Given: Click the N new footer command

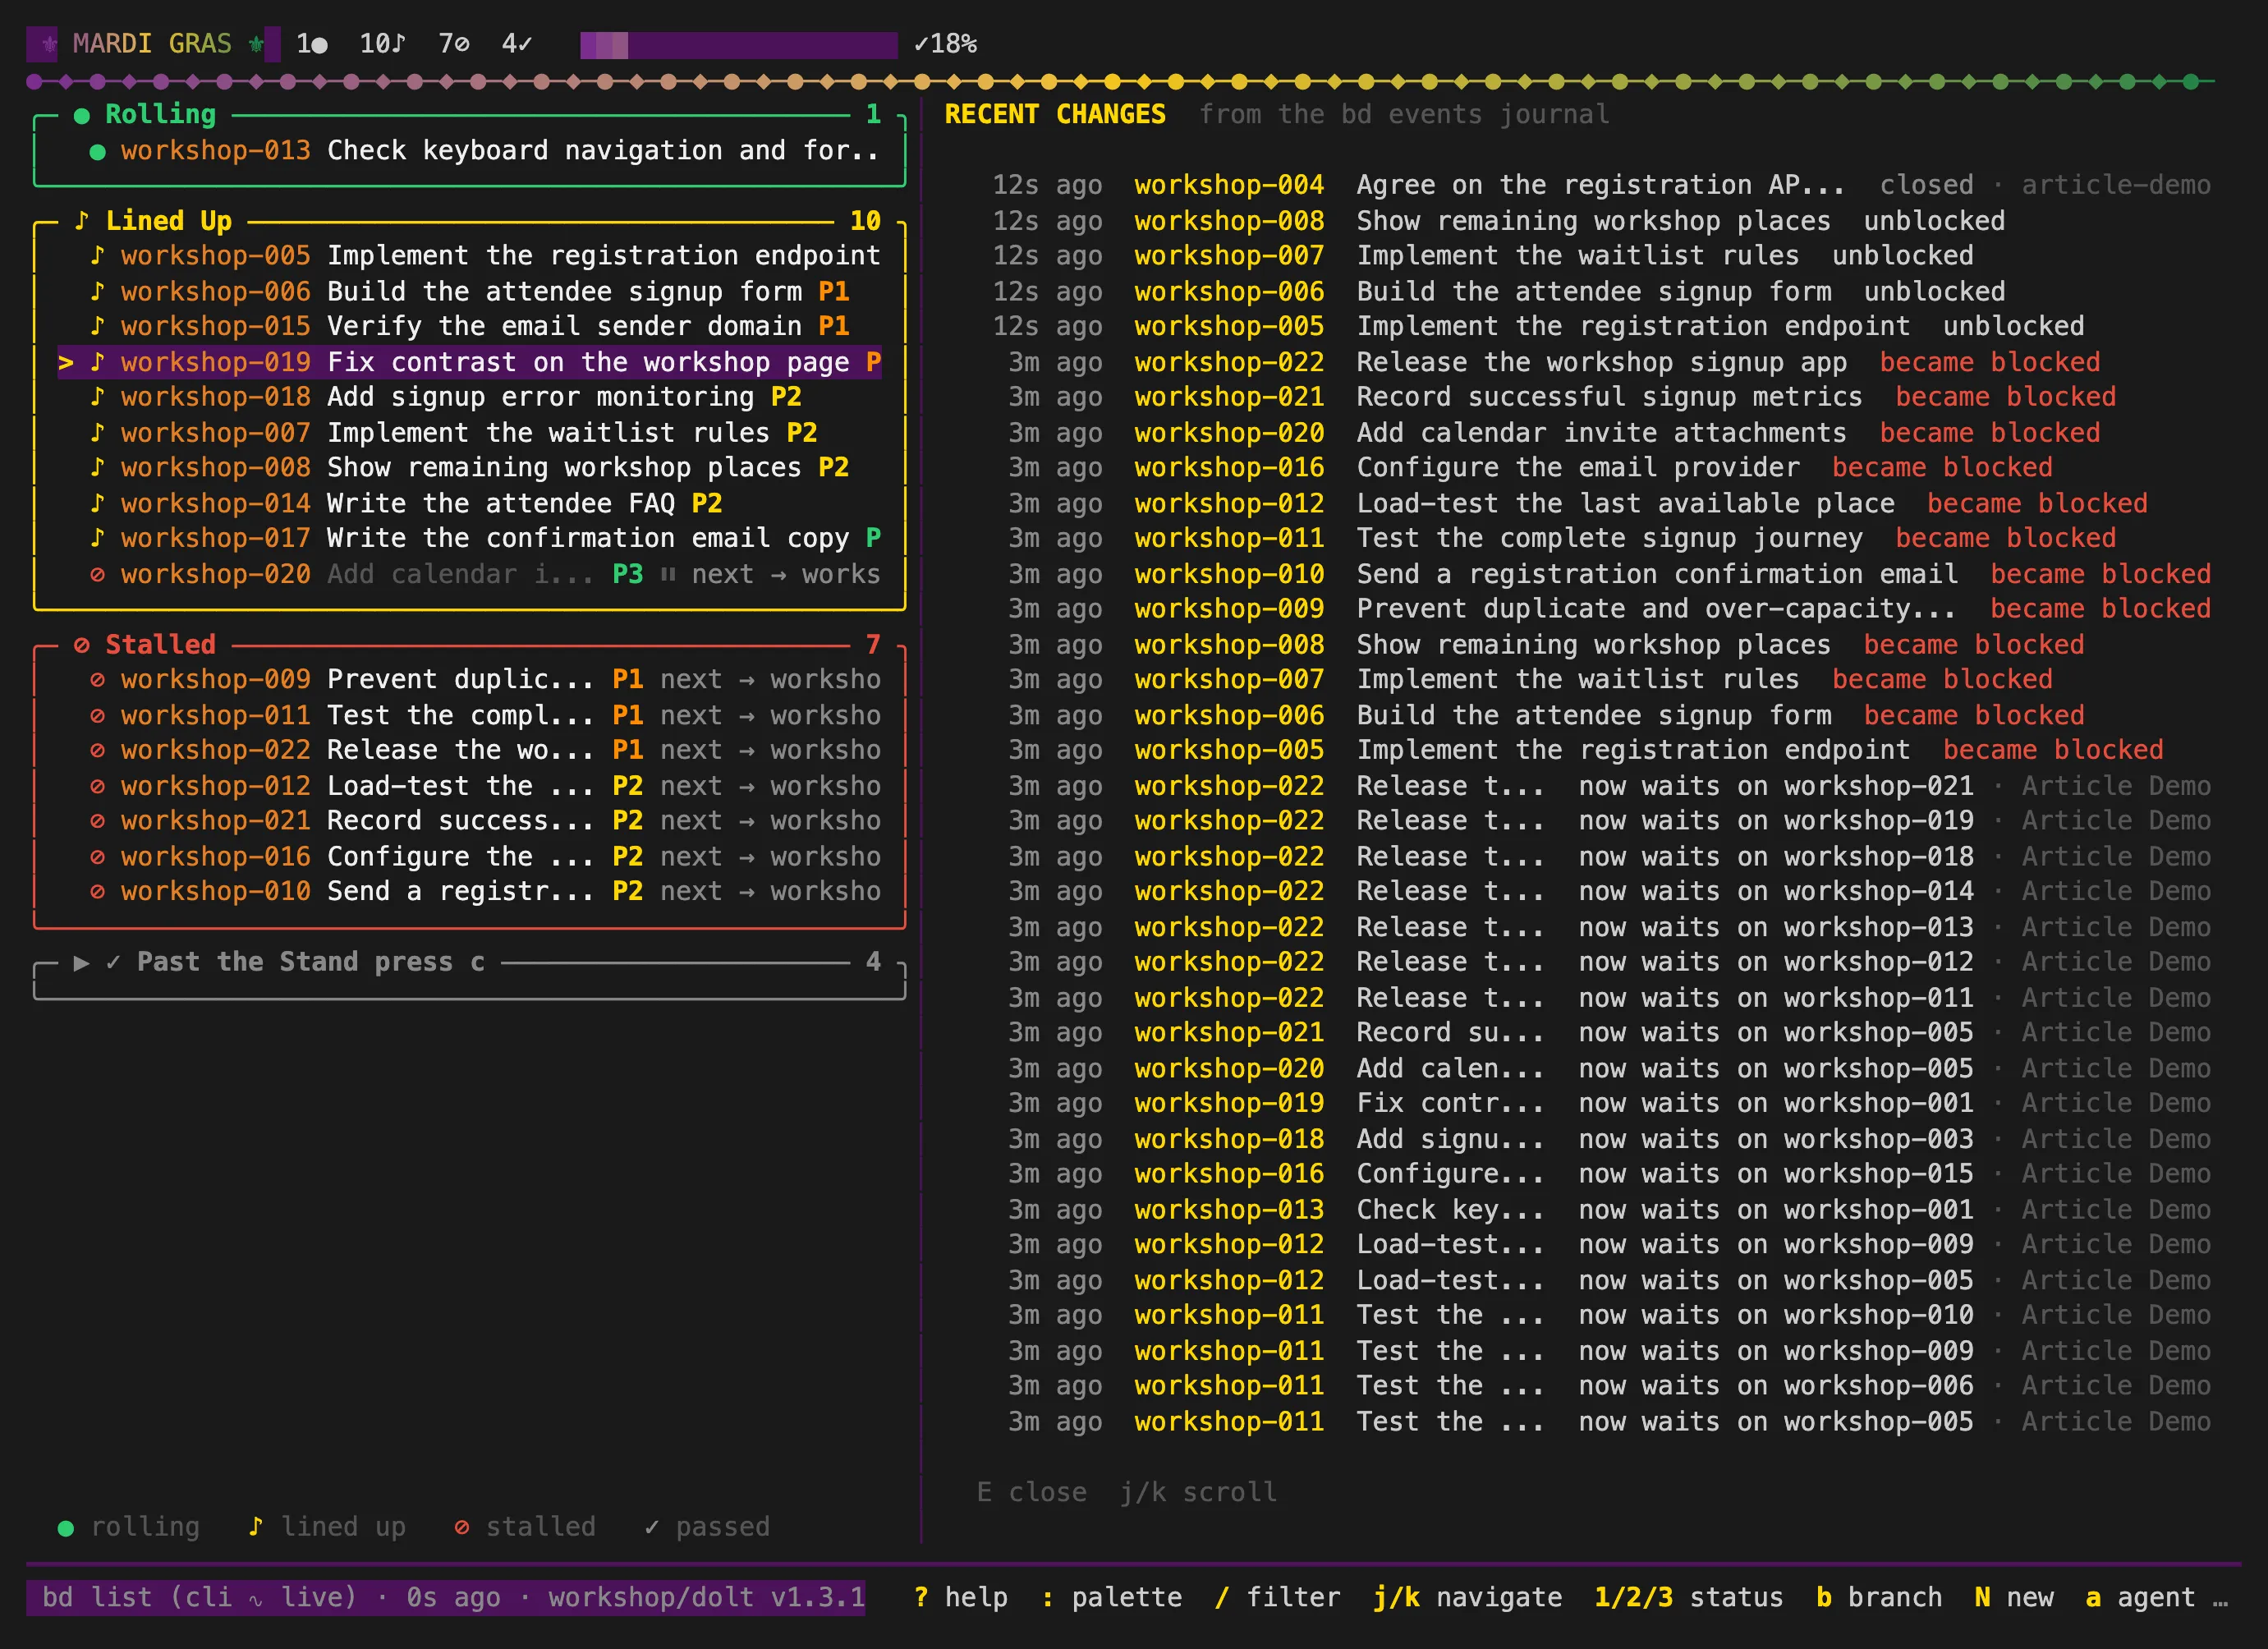Looking at the screenshot, I should [x=2014, y=1597].
